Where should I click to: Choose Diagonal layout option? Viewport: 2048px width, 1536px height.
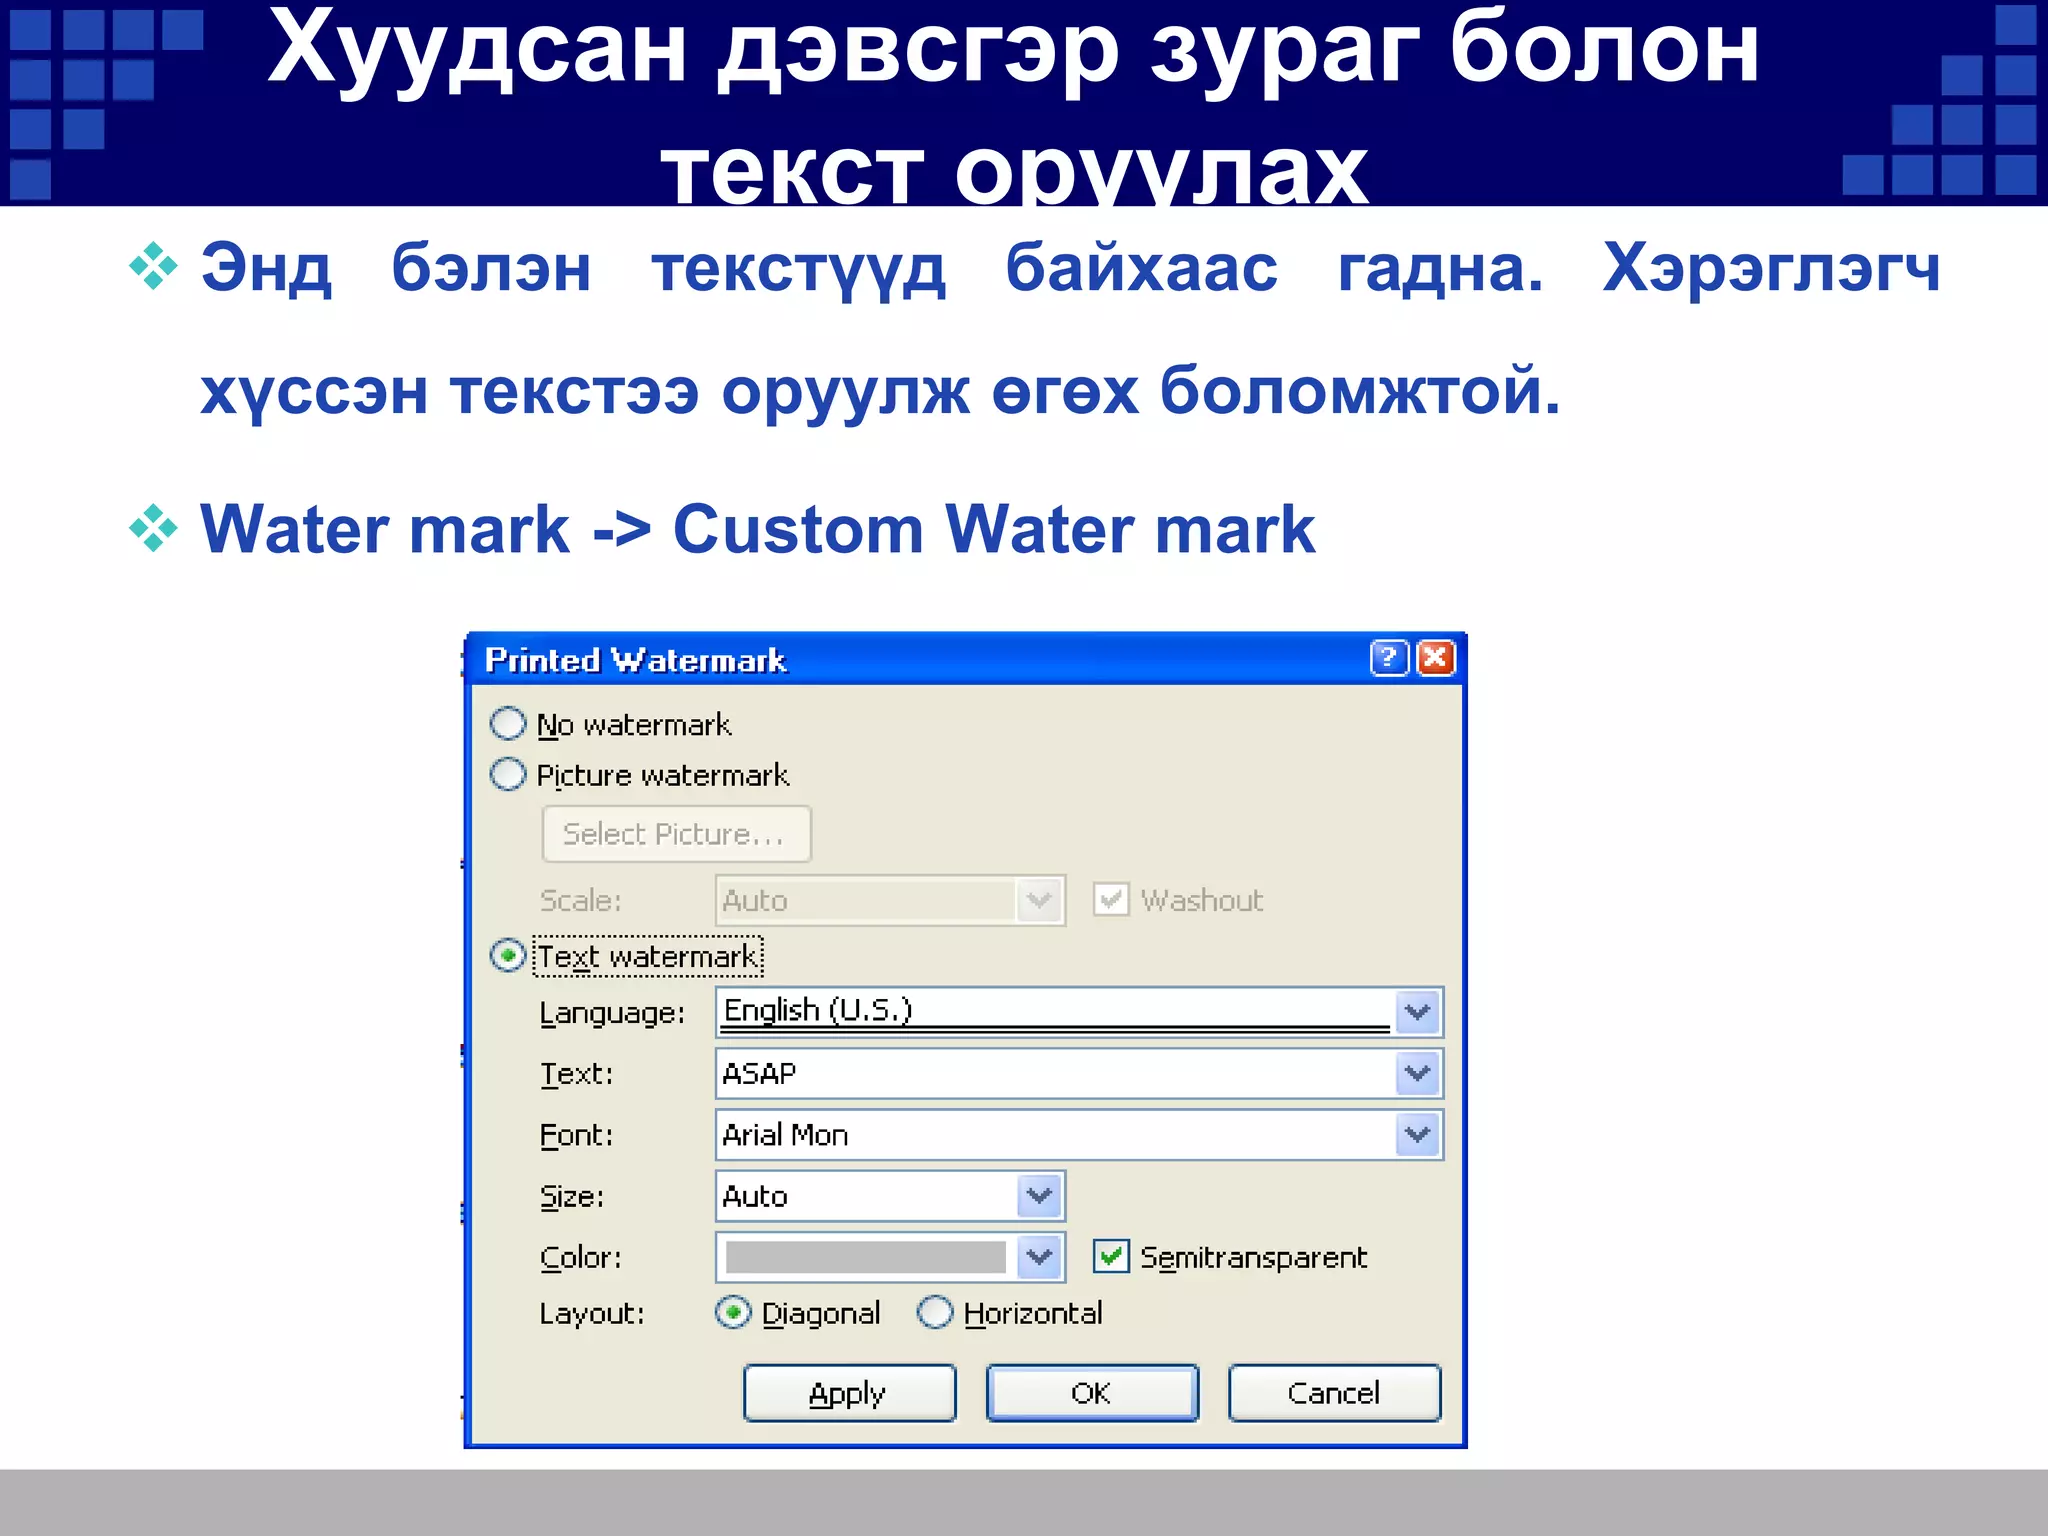click(733, 1312)
